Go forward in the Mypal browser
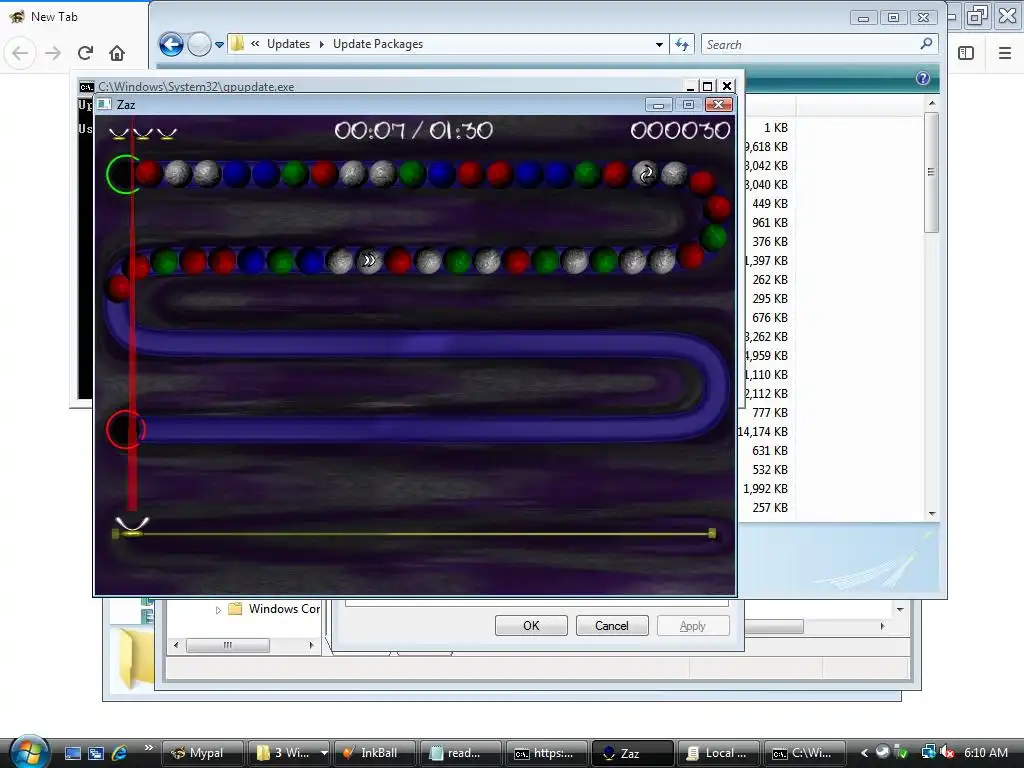 [53, 53]
